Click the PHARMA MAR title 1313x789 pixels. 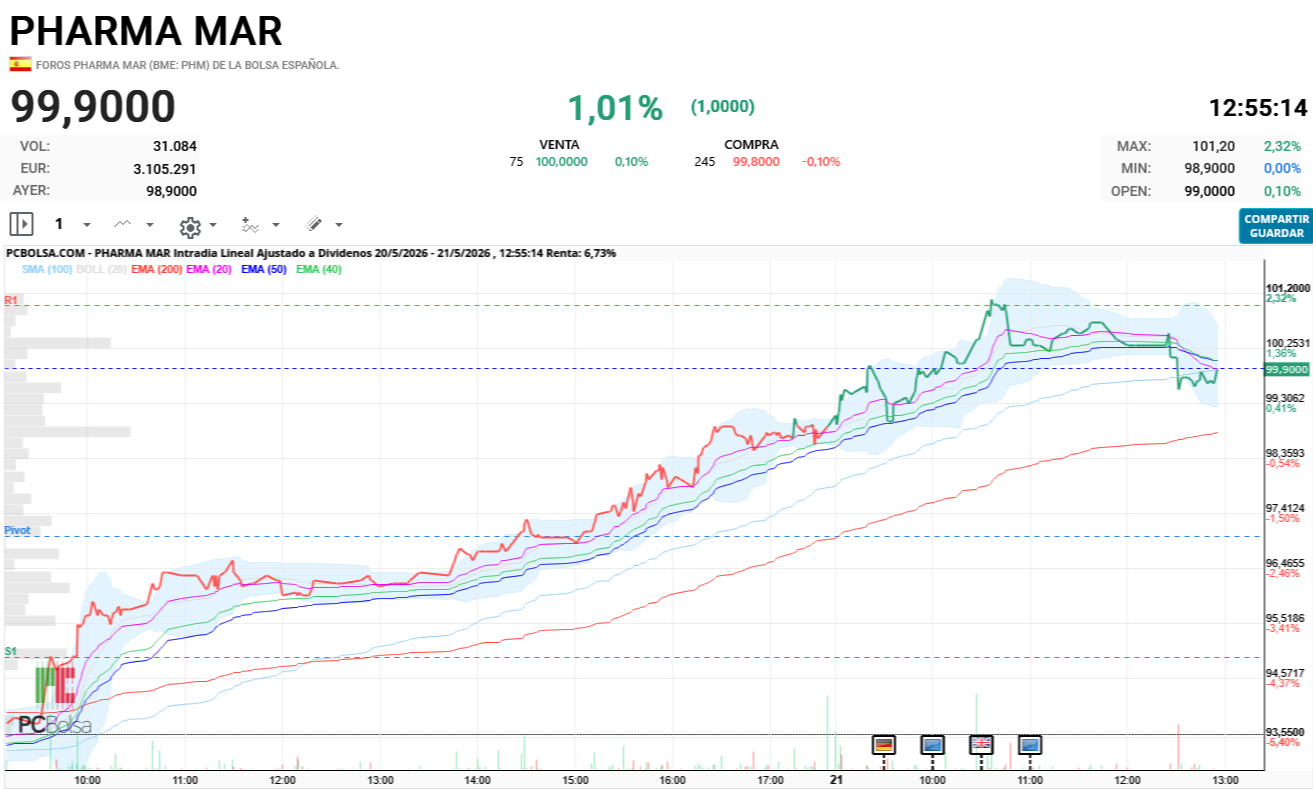[146, 31]
